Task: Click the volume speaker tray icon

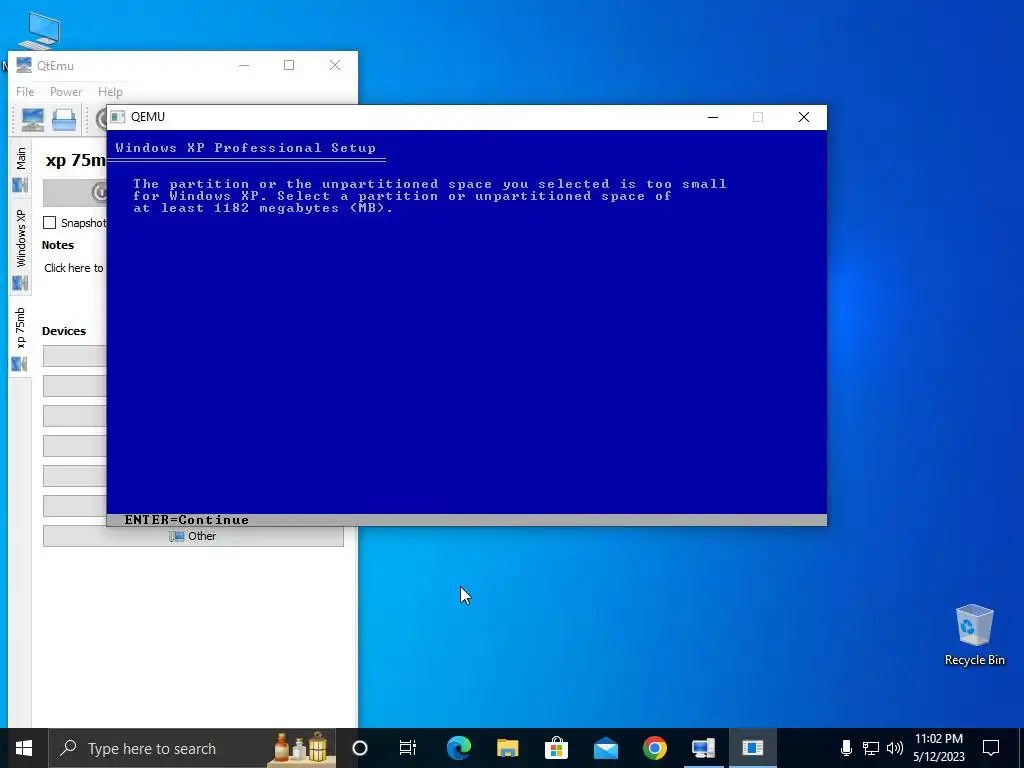Action: [895, 748]
